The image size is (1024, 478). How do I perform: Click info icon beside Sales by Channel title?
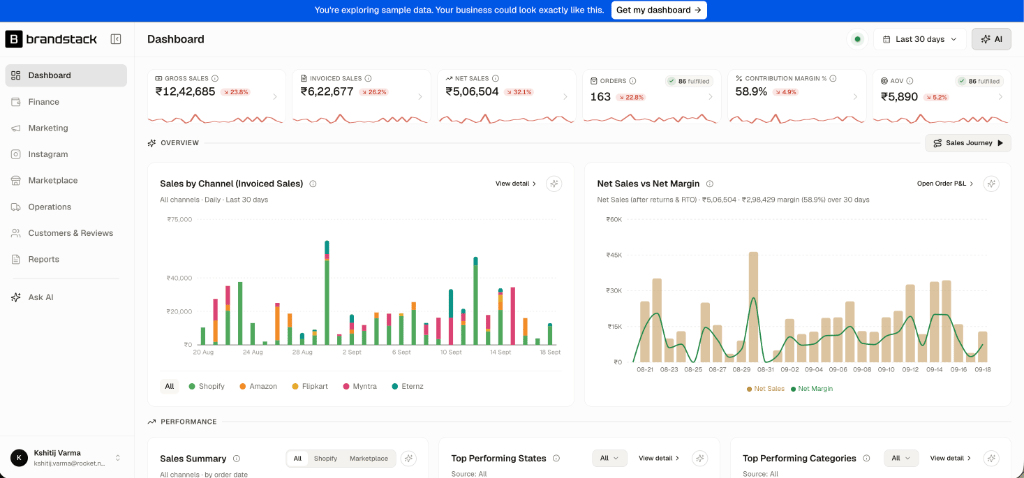(313, 184)
